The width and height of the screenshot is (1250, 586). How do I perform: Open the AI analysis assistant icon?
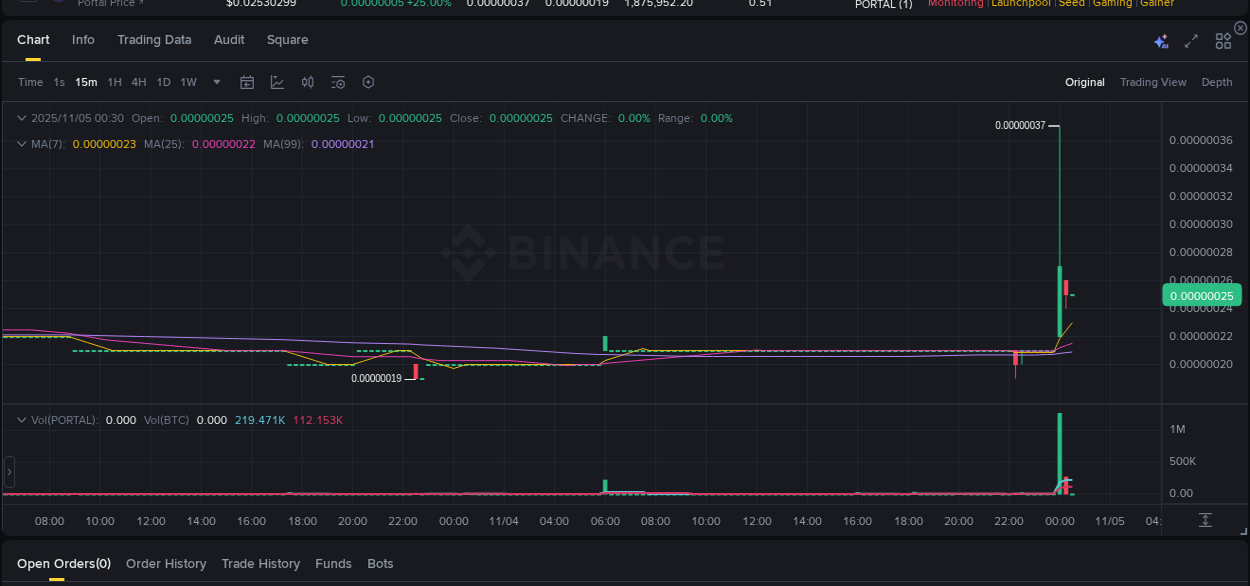pyautogui.click(x=1161, y=41)
